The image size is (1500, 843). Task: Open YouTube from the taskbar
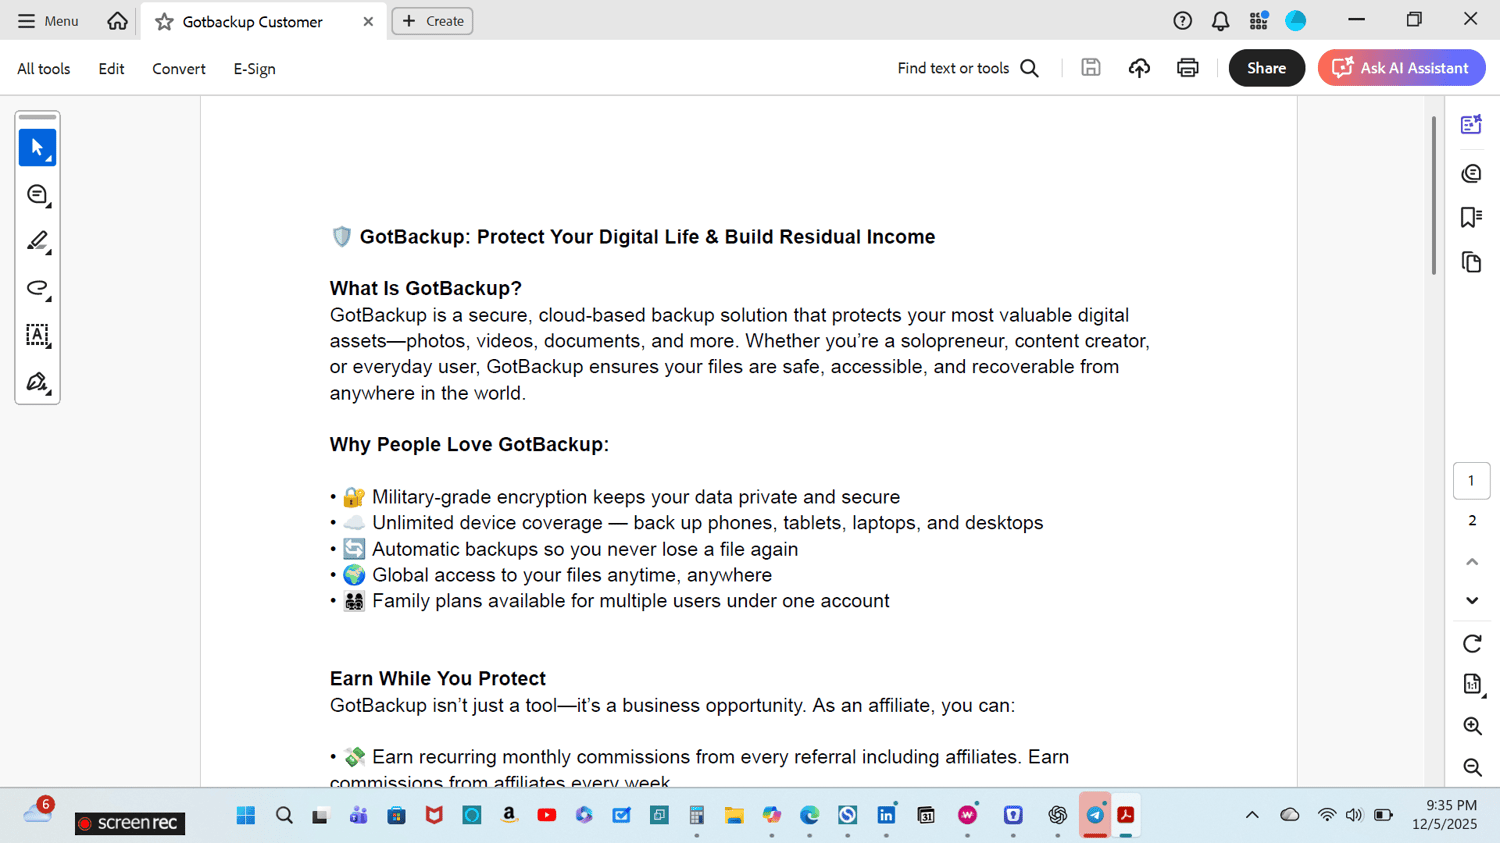coord(547,815)
